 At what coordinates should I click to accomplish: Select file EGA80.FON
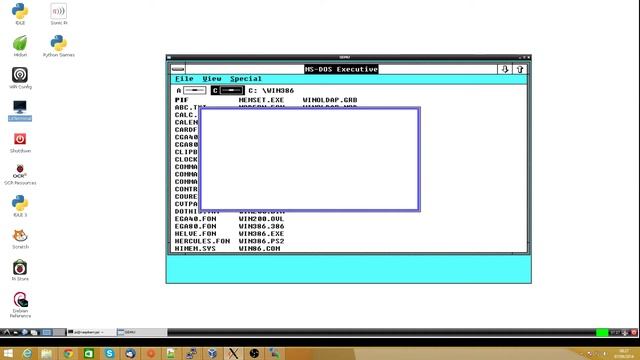click(196, 226)
